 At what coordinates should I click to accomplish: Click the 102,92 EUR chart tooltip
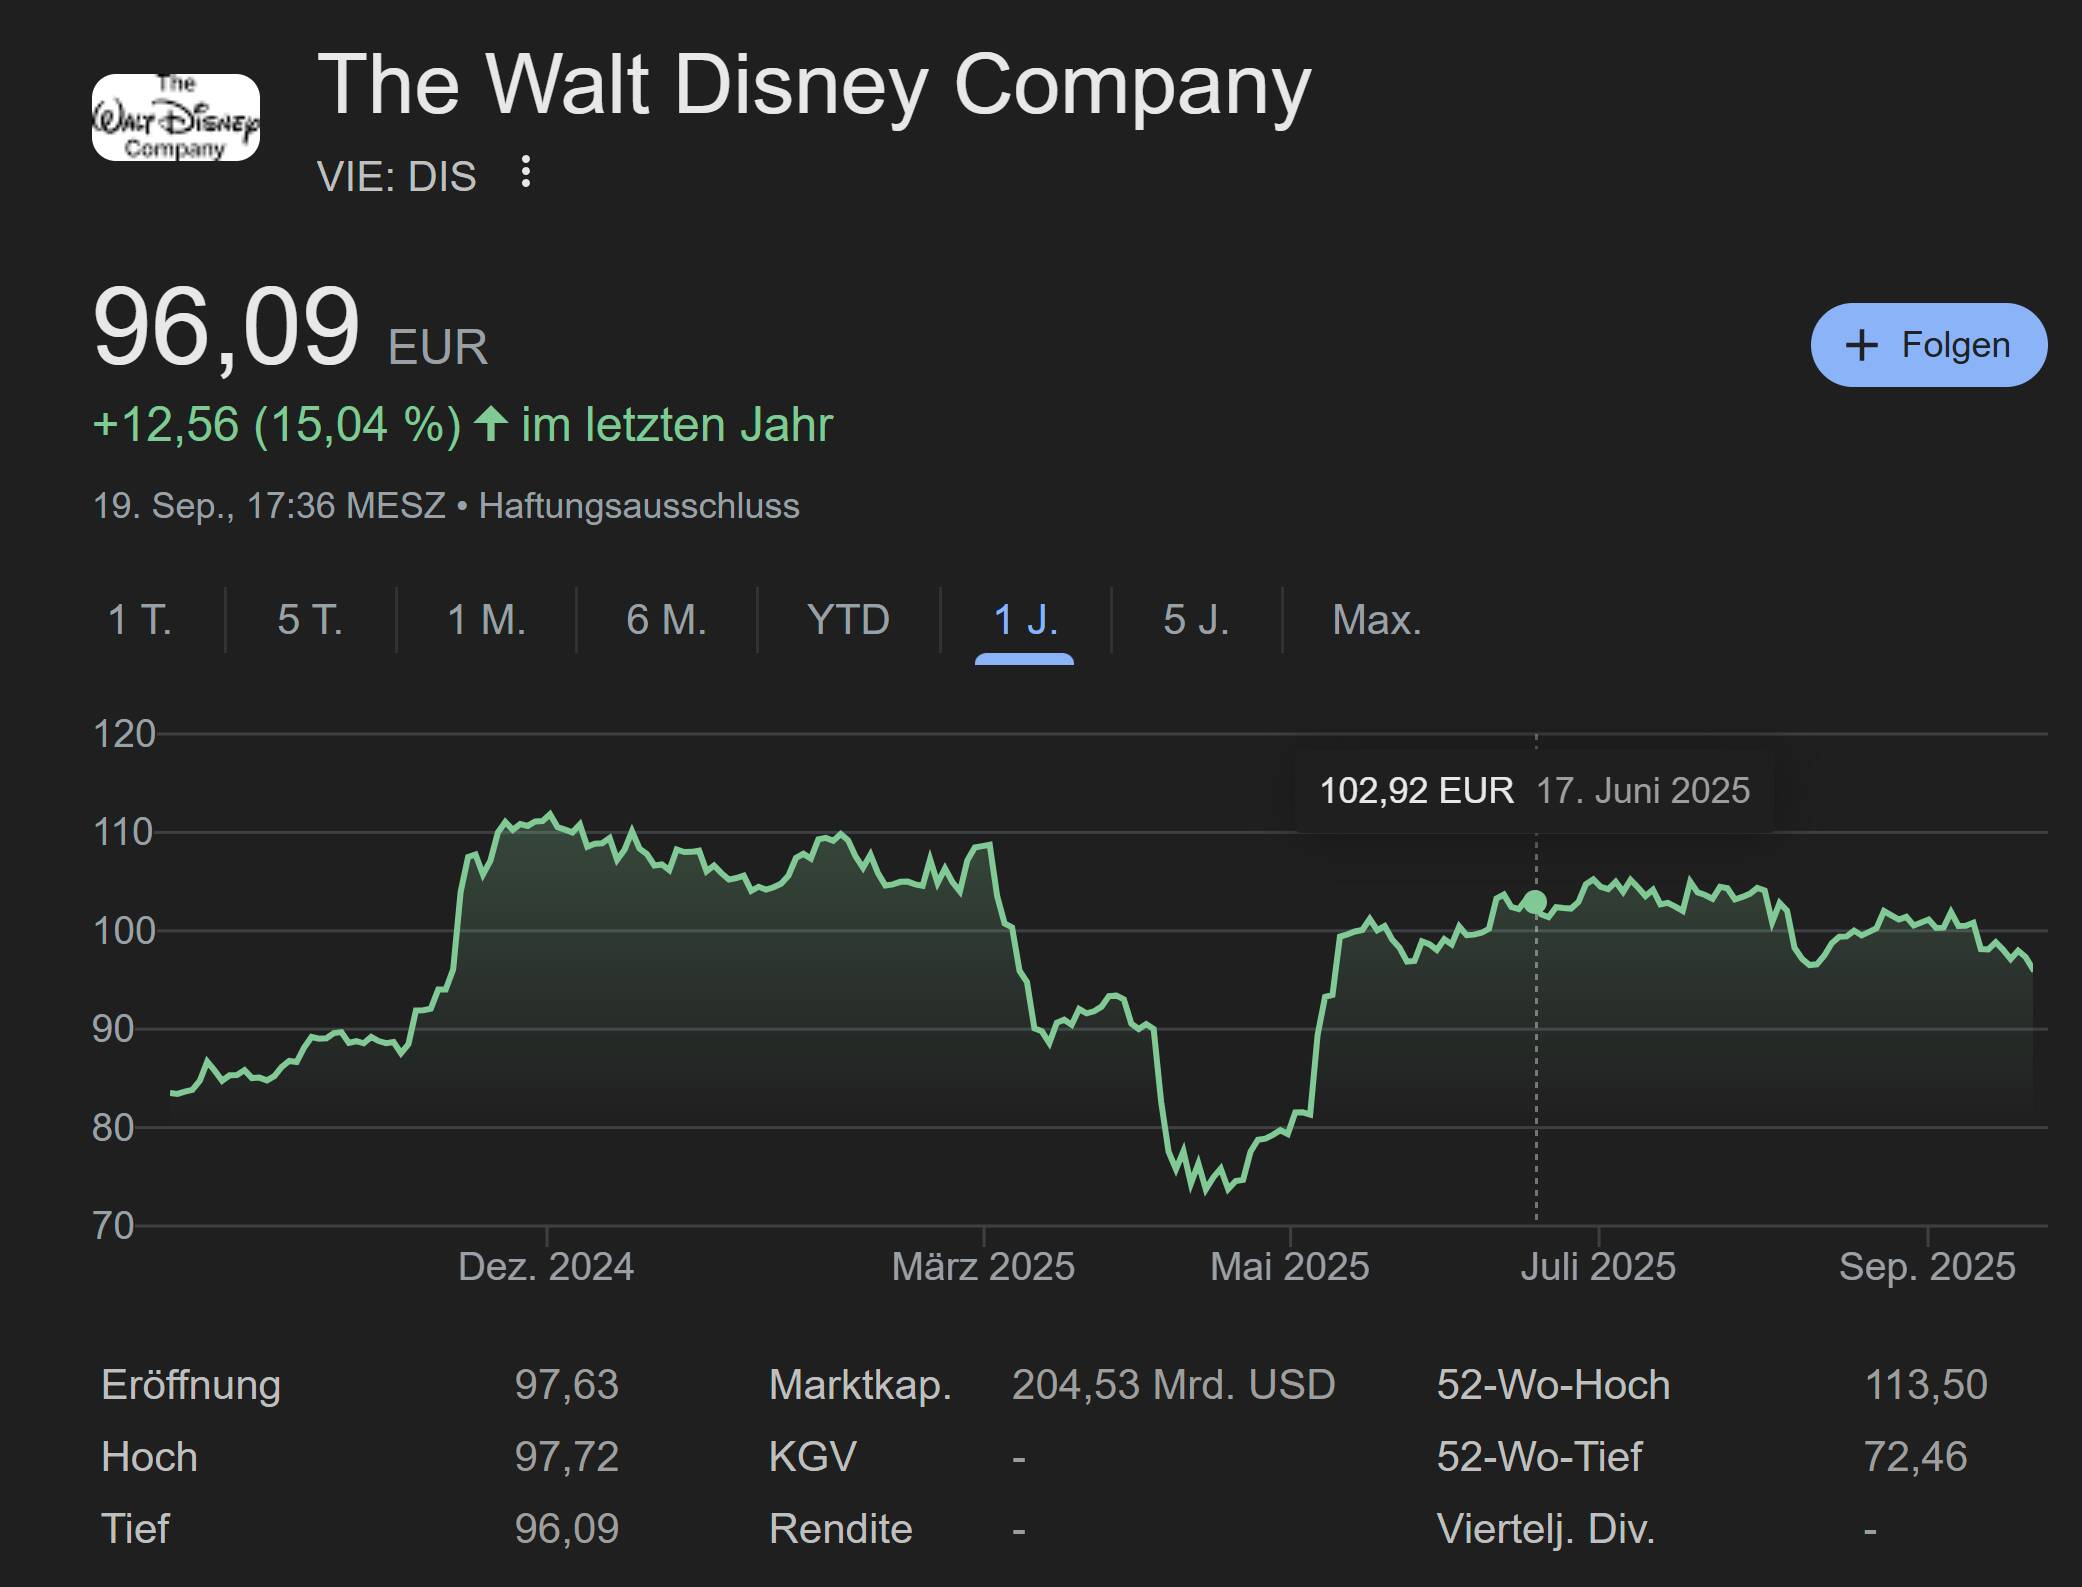[x=1534, y=791]
